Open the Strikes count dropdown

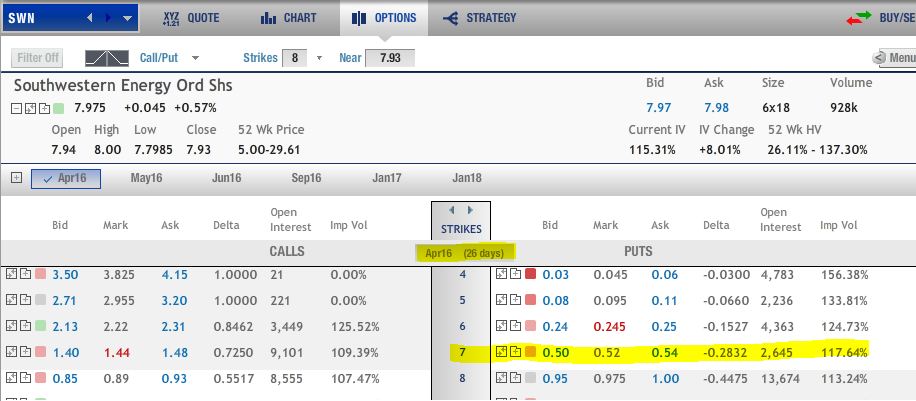[320, 58]
